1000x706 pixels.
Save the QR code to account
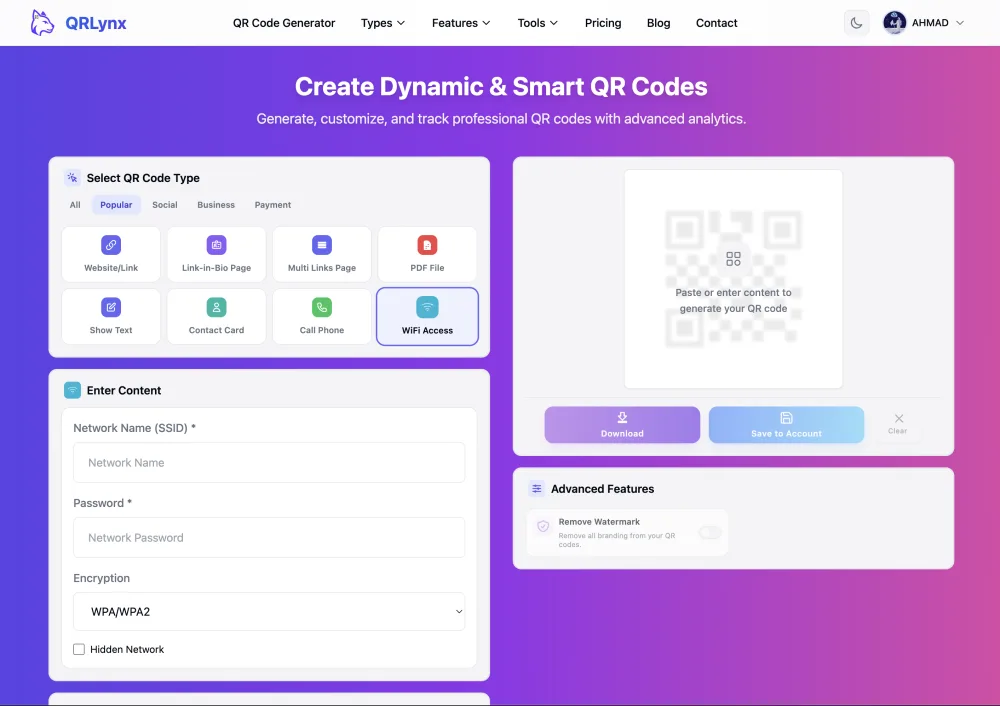coord(786,424)
